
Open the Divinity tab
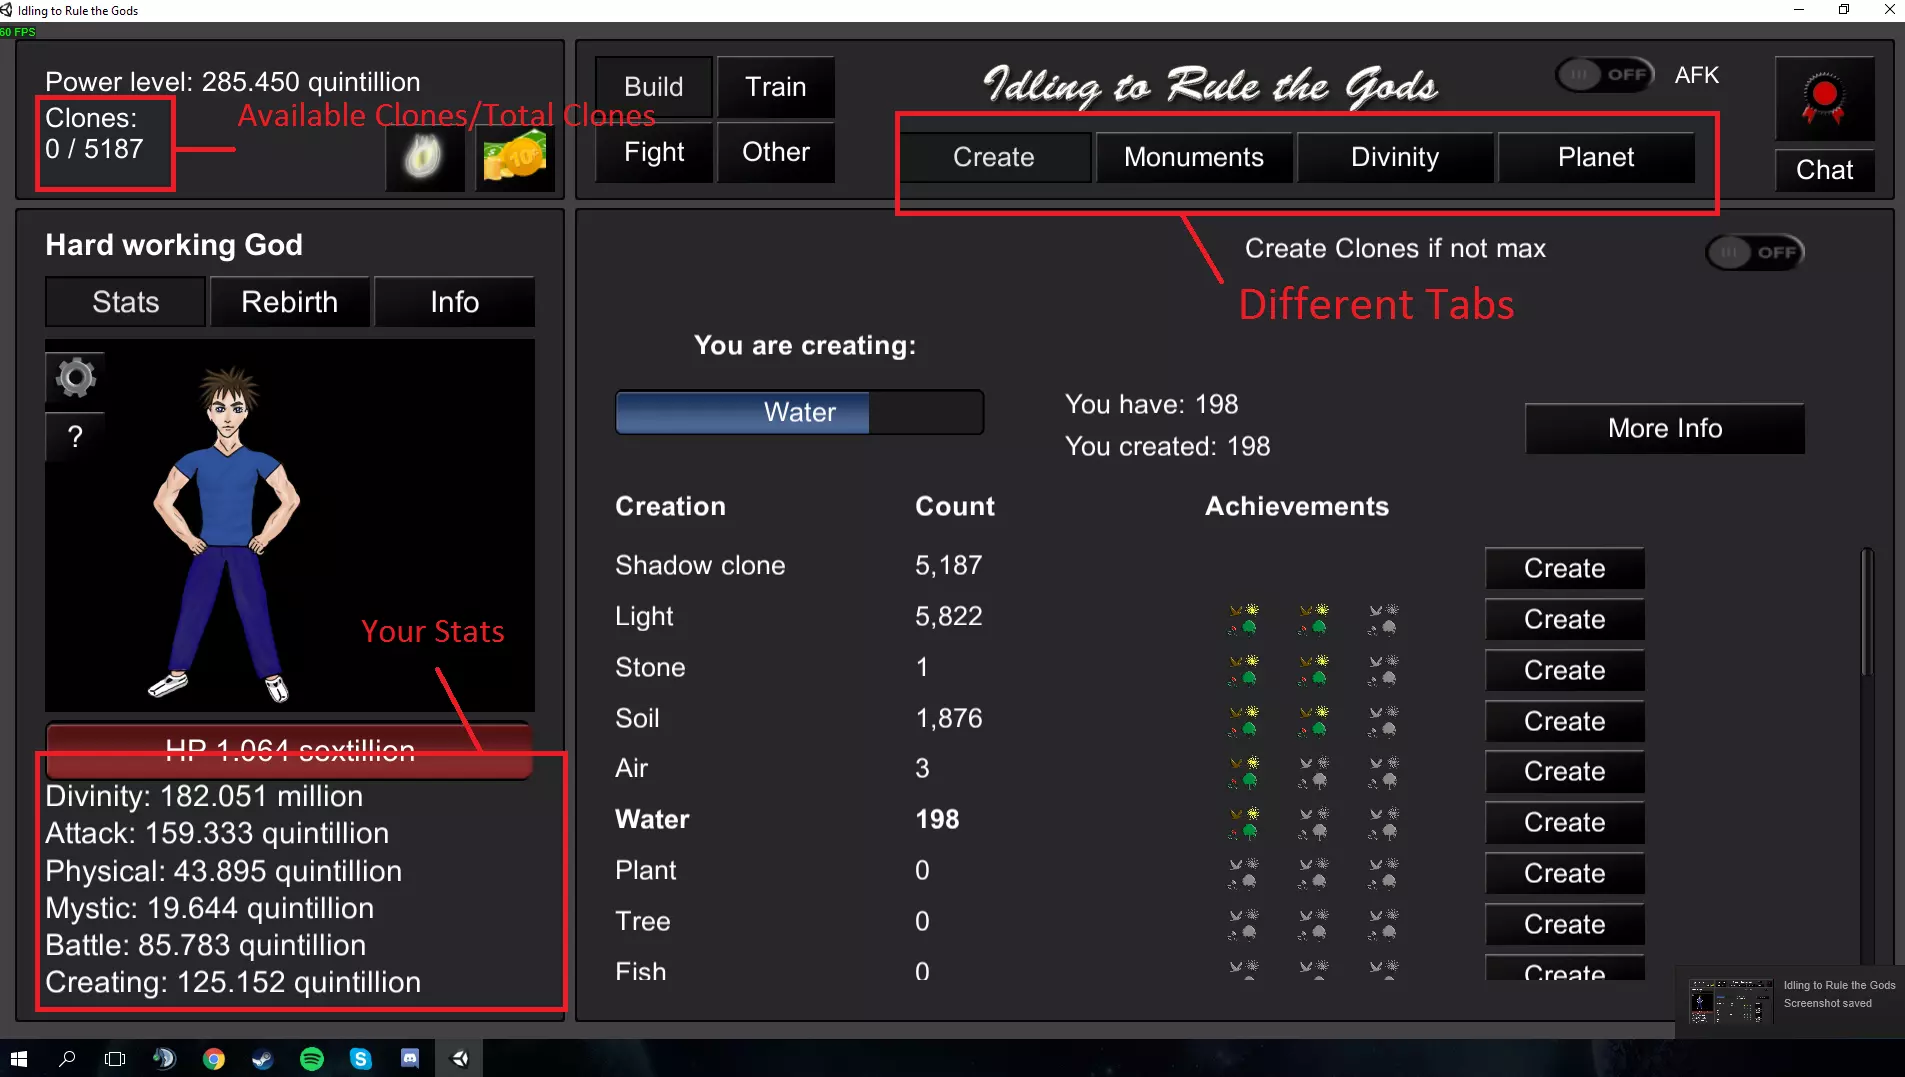[1395, 157]
